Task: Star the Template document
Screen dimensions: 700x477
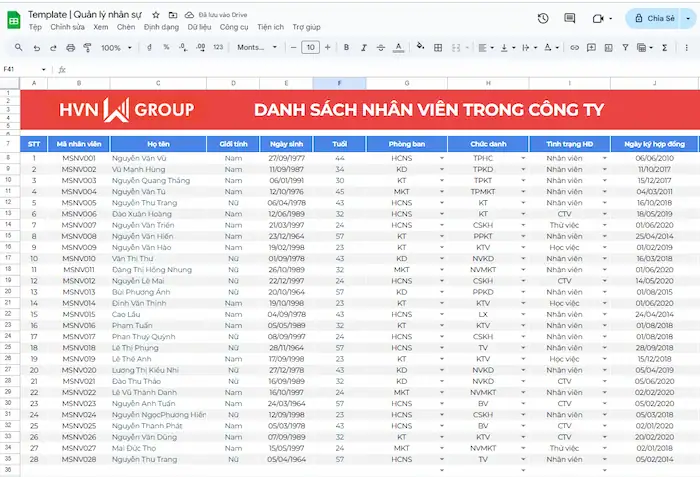Action: pos(156,15)
